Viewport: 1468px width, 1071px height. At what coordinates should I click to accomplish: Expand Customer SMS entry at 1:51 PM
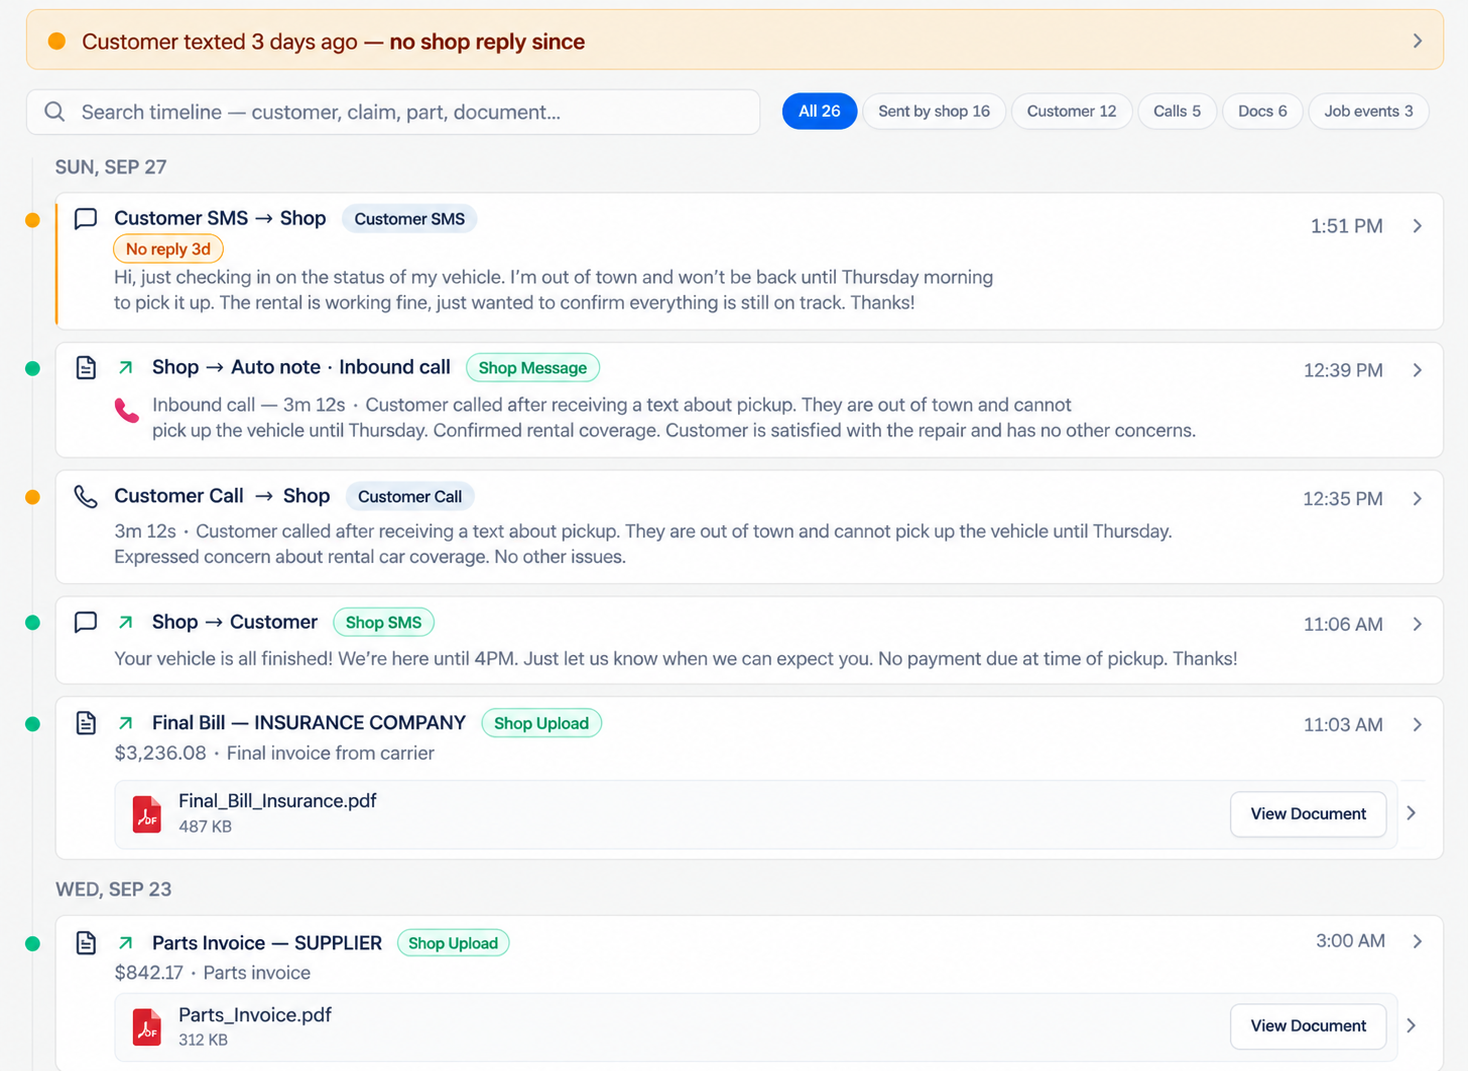[x=1417, y=226]
